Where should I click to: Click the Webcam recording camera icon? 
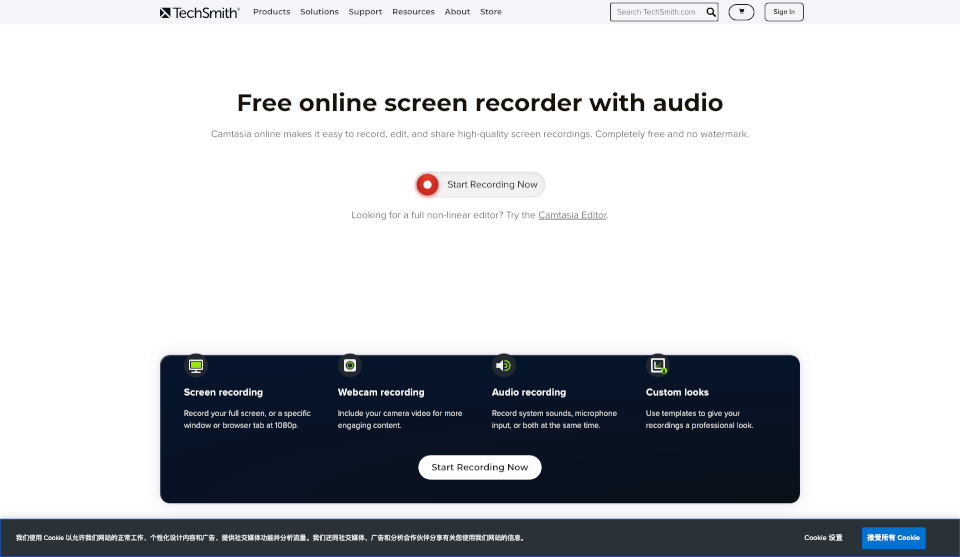click(350, 365)
